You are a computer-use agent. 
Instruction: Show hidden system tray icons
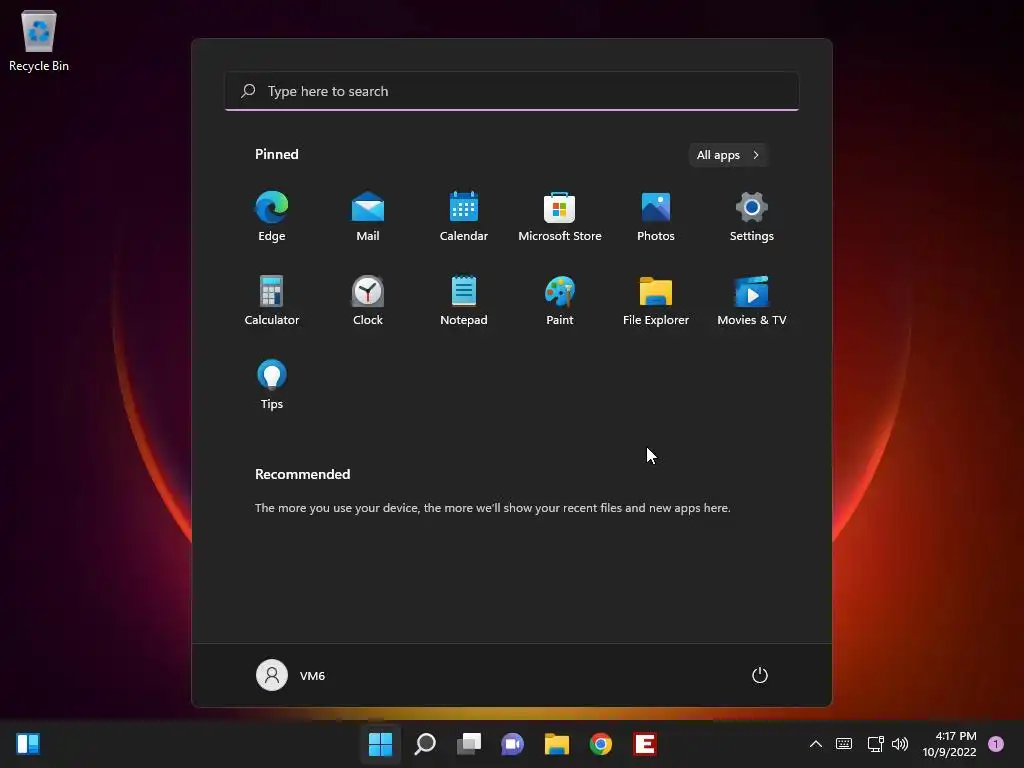pyautogui.click(x=816, y=744)
